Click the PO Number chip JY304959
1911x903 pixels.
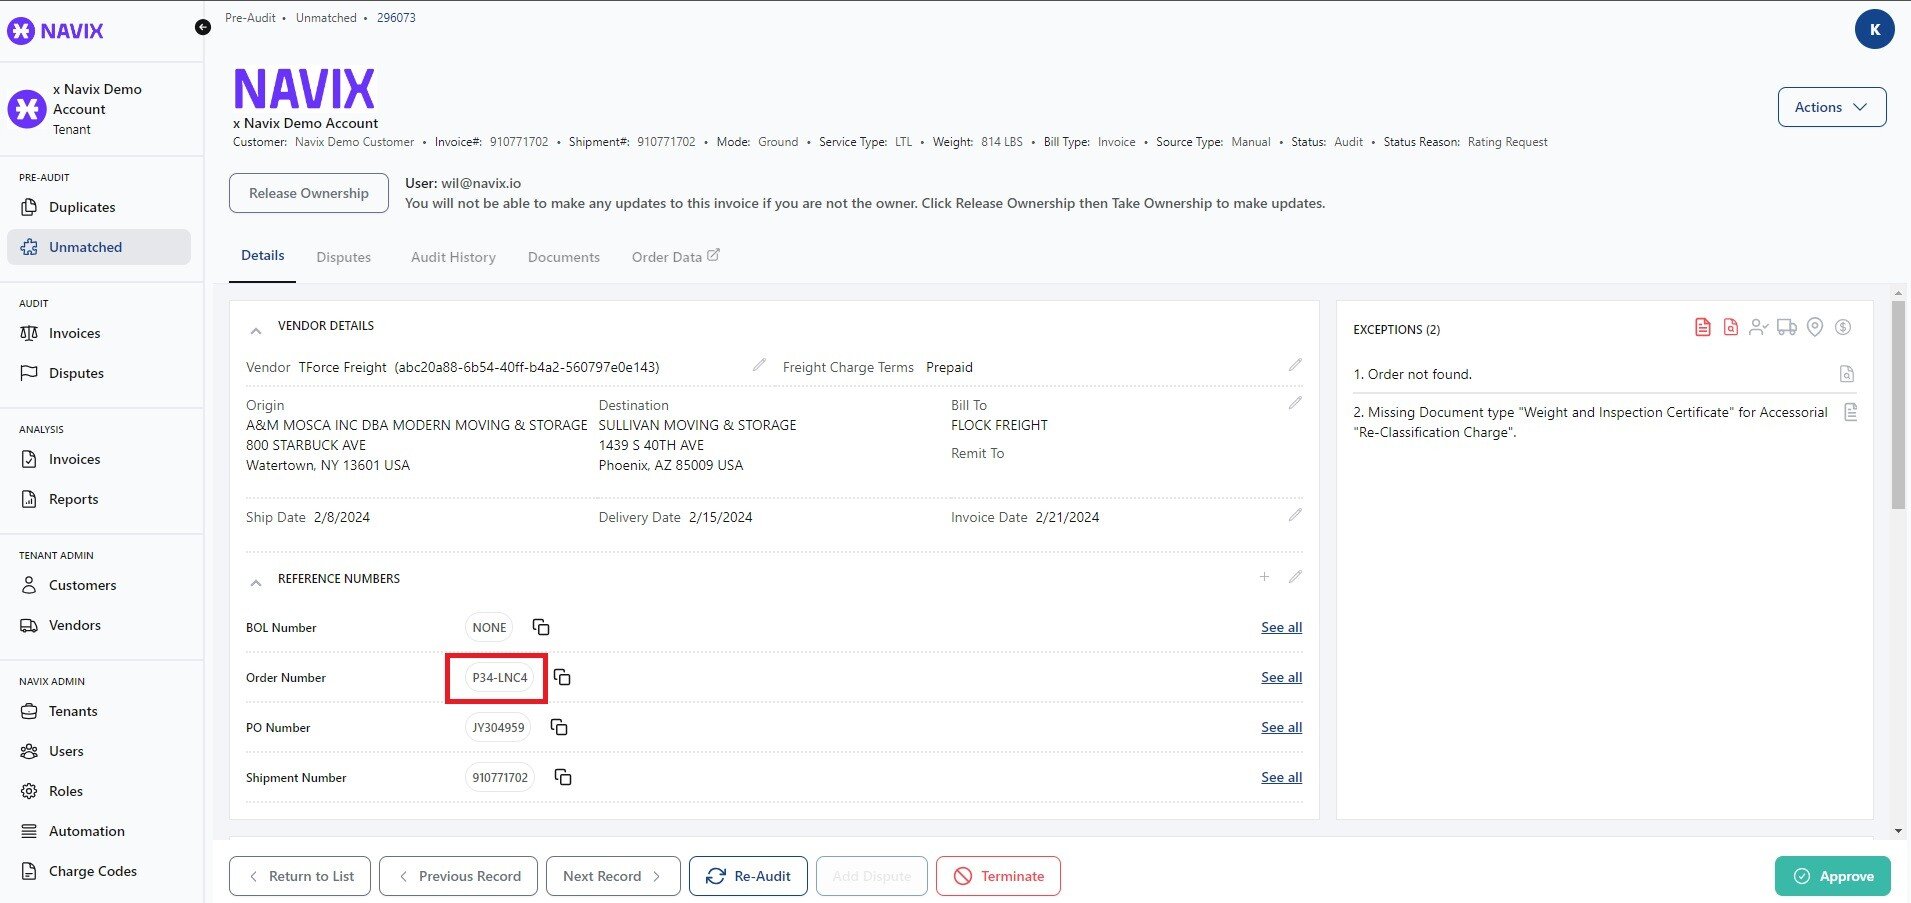[498, 727]
